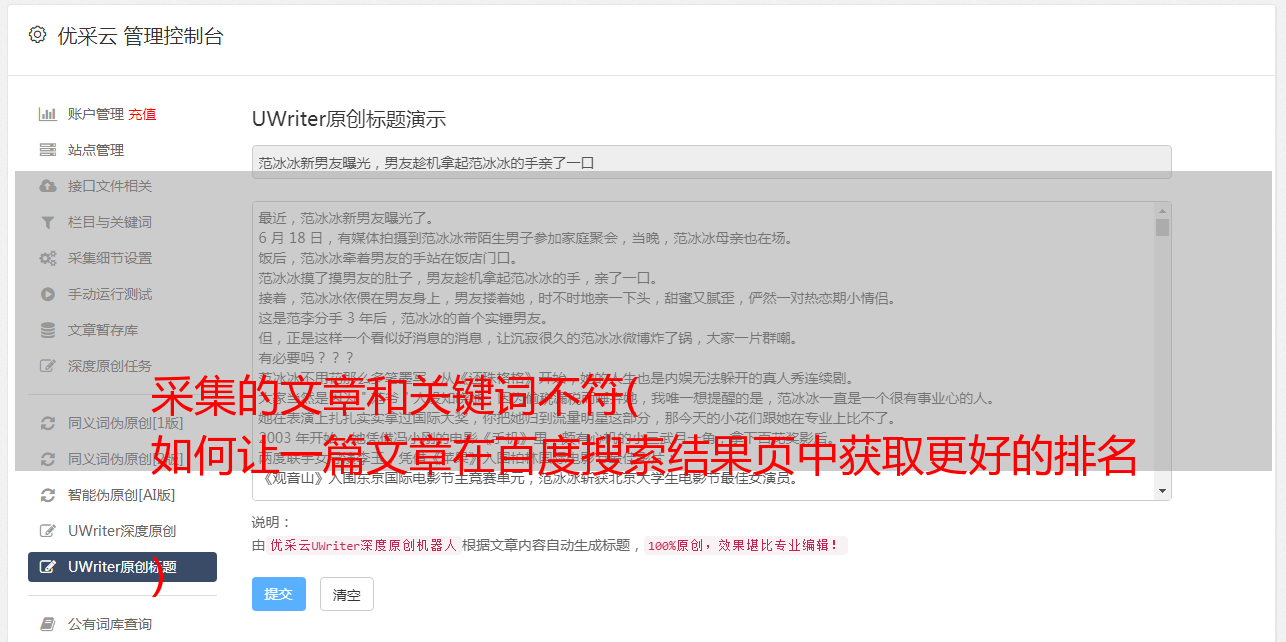Click the red 充值 link

[142, 114]
